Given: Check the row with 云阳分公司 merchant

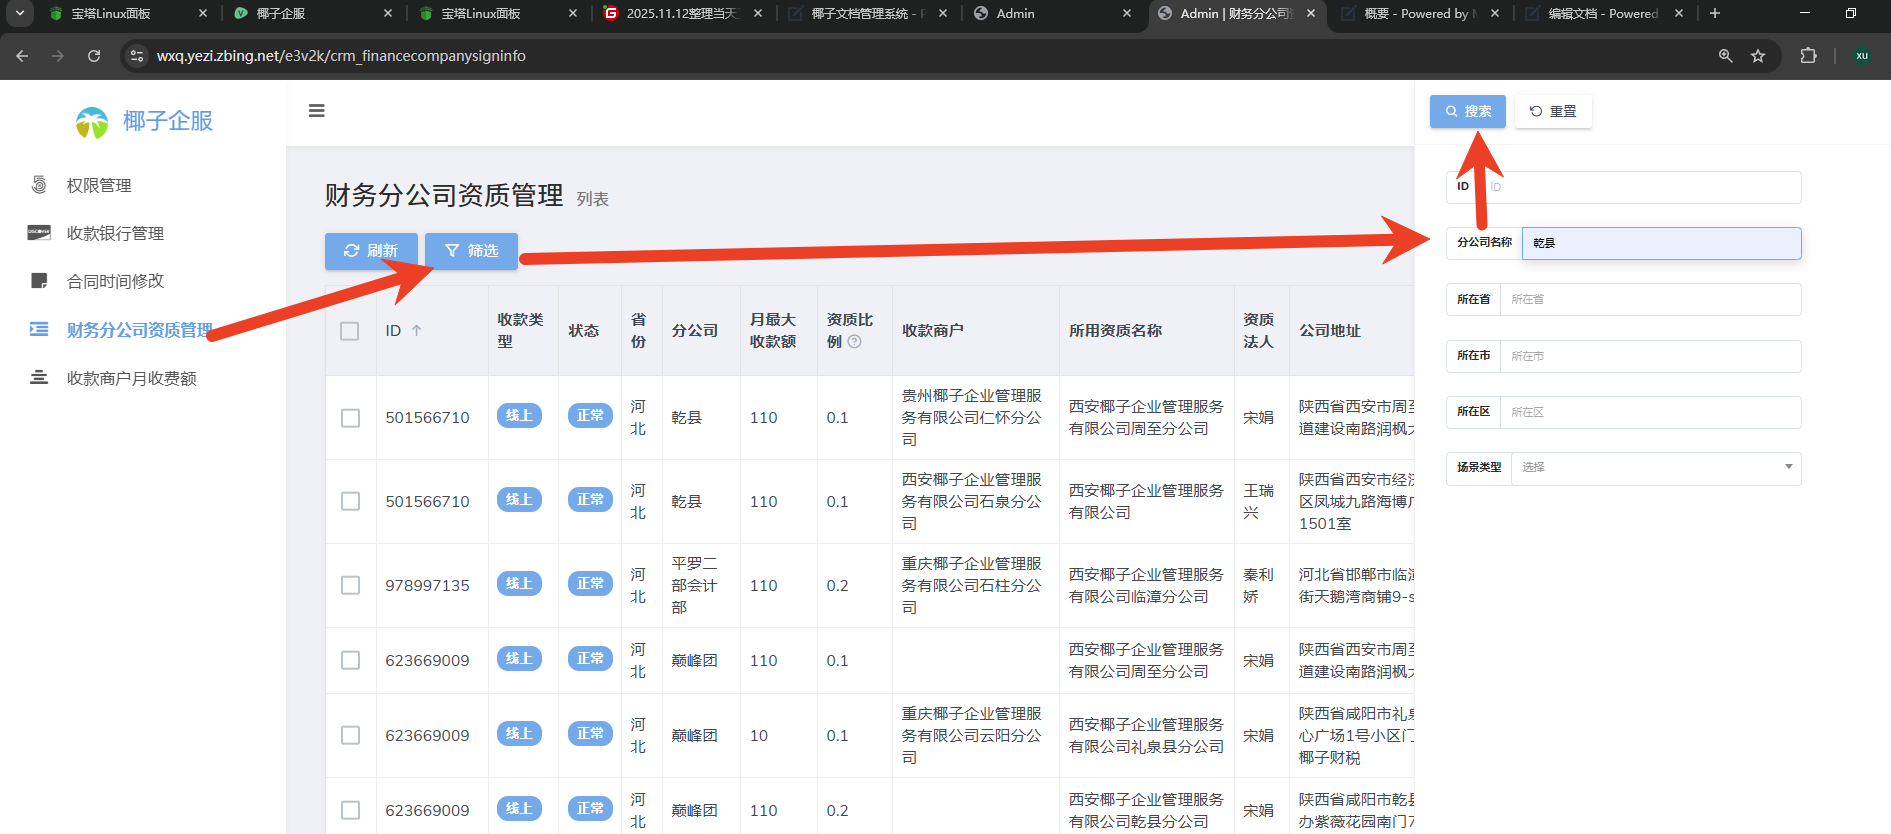Looking at the screenshot, I should [x=350, y=735].
